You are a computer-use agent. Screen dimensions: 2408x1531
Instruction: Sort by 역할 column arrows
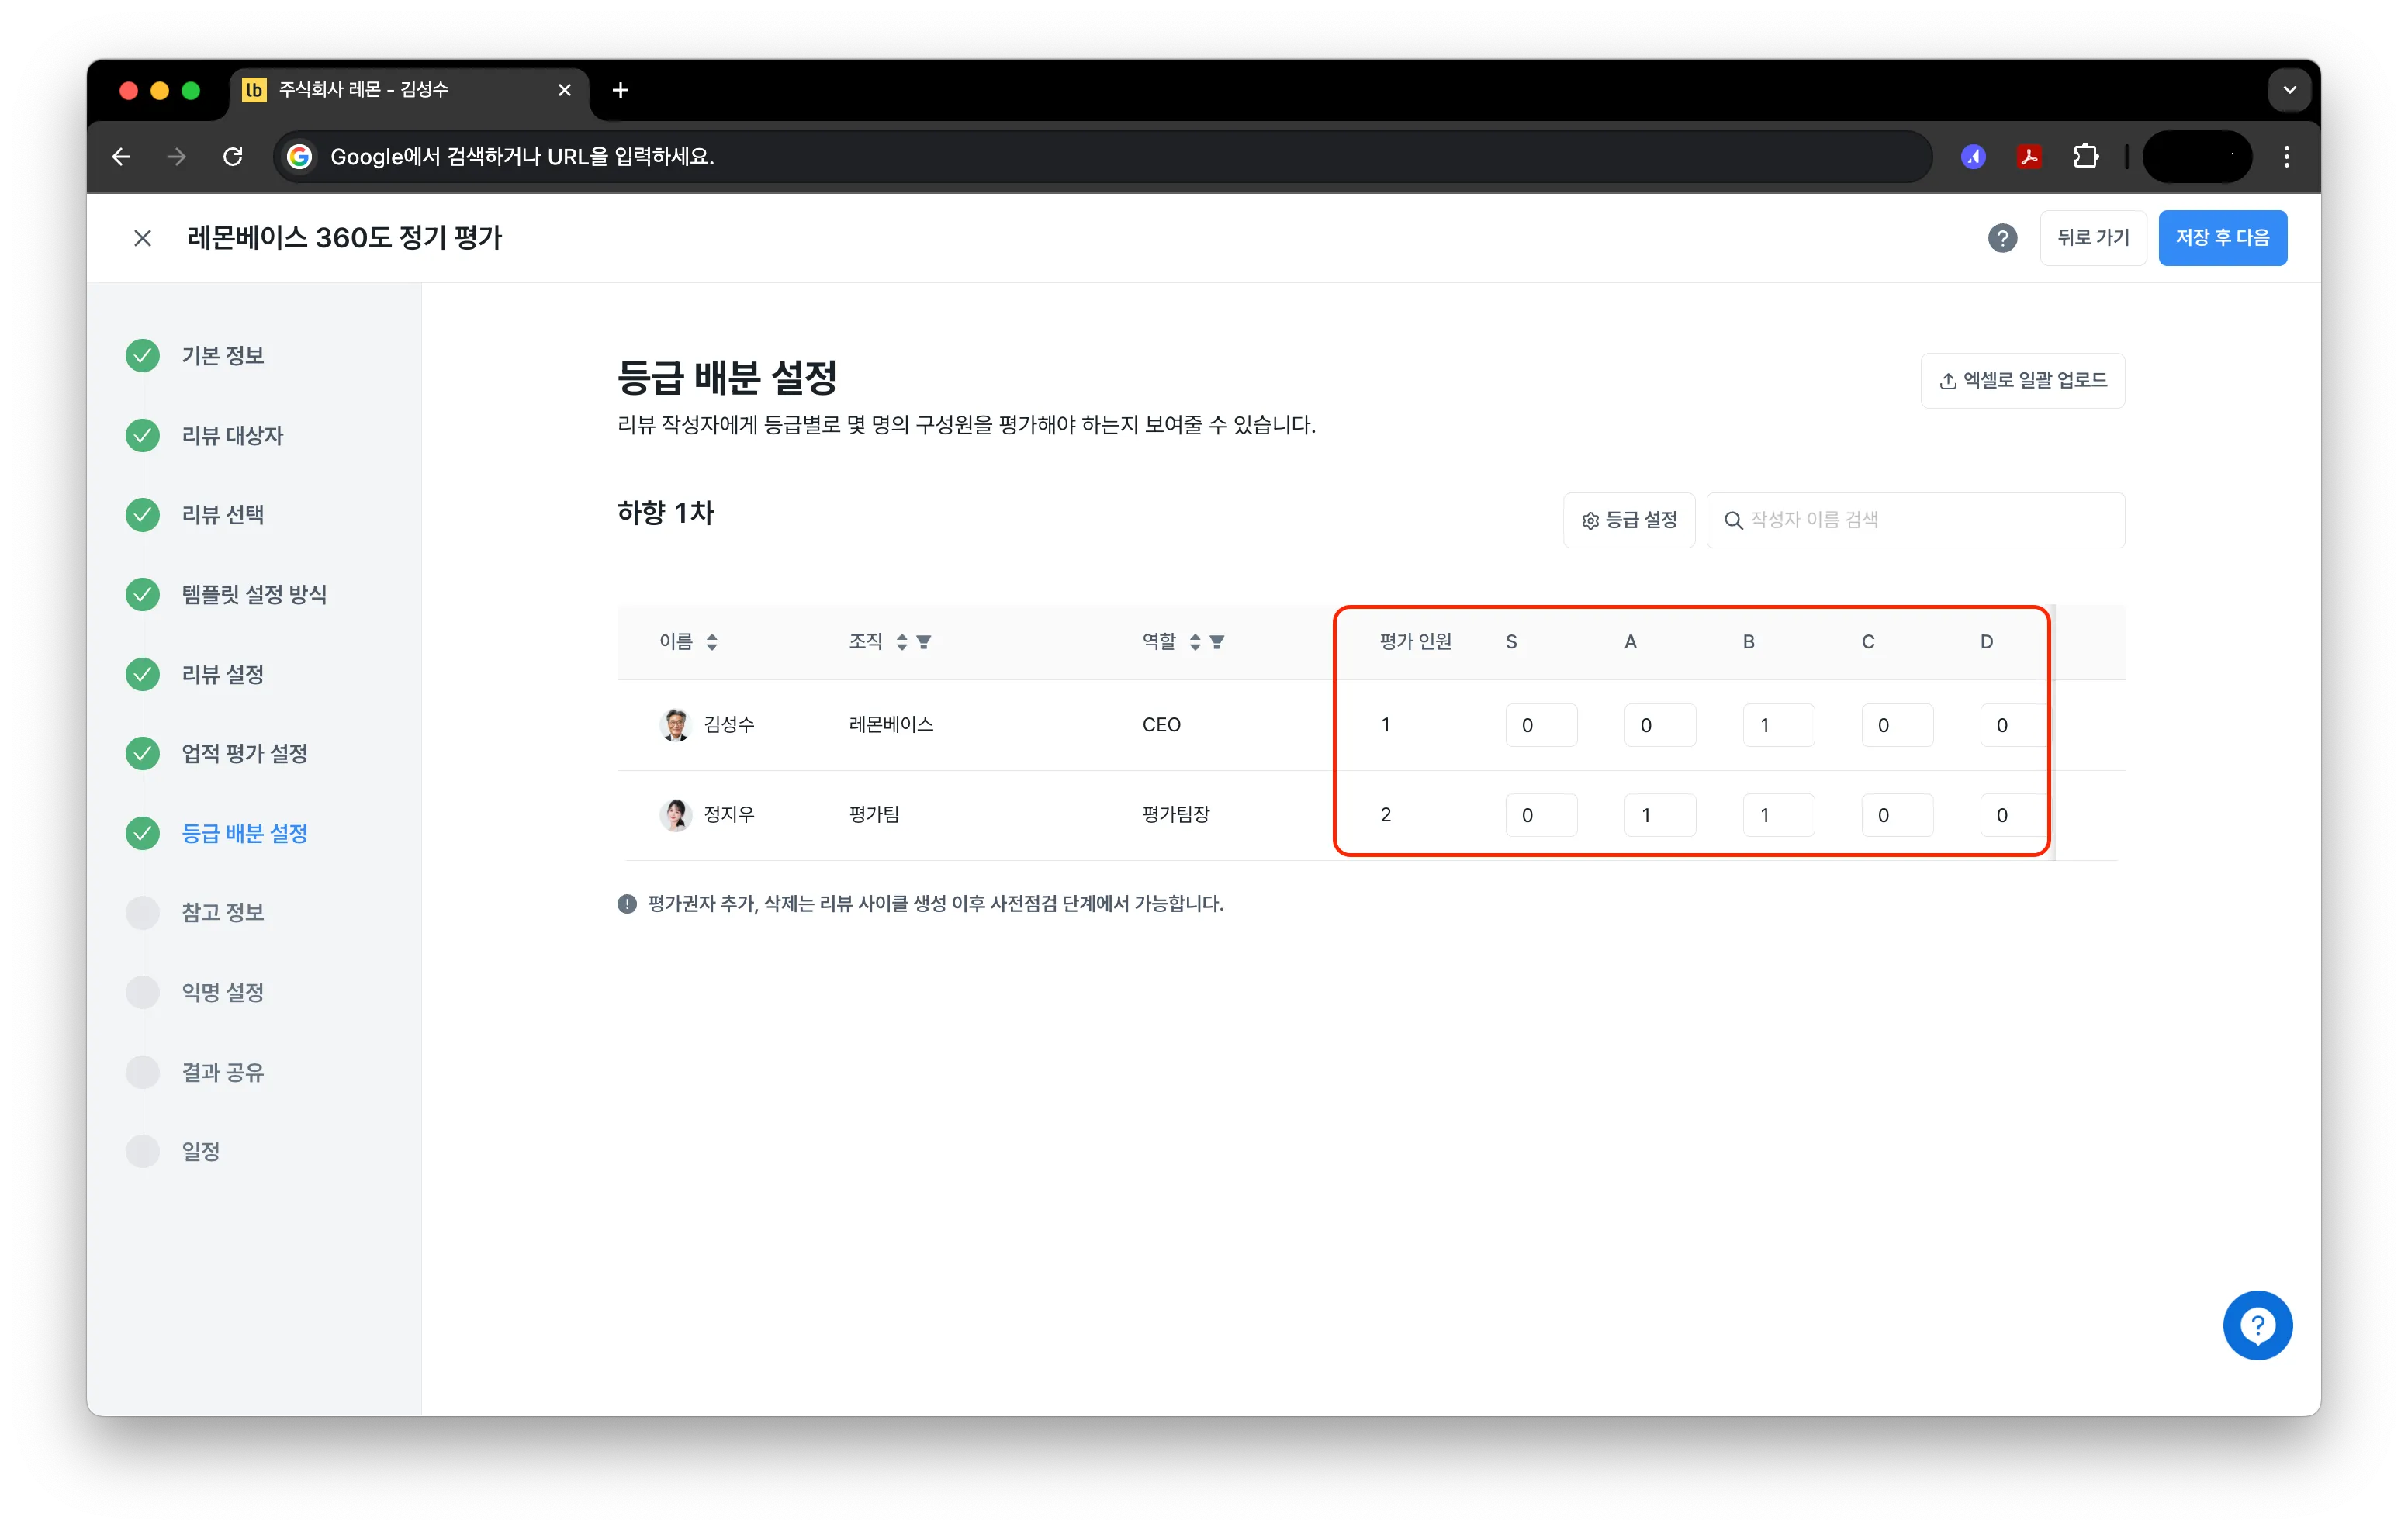point(1195,642)
